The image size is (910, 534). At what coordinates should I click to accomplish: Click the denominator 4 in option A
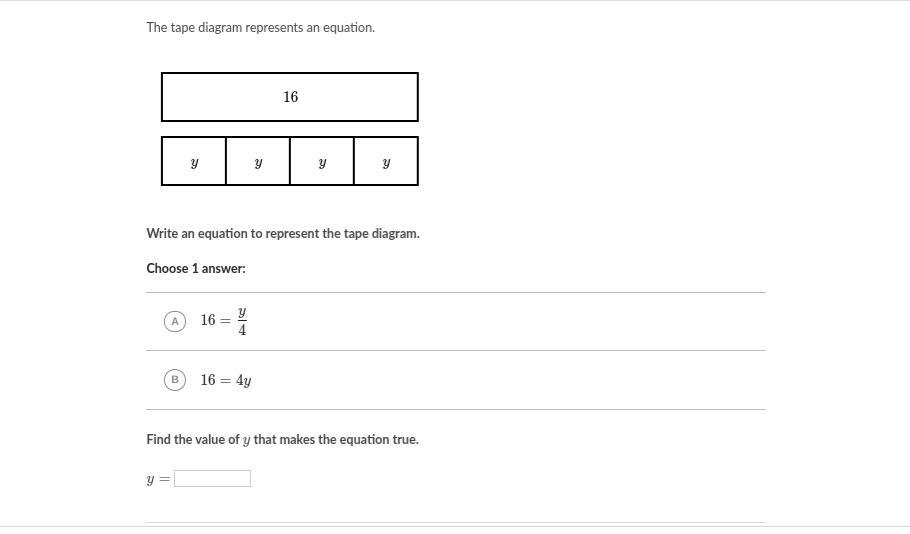point(242,330)
